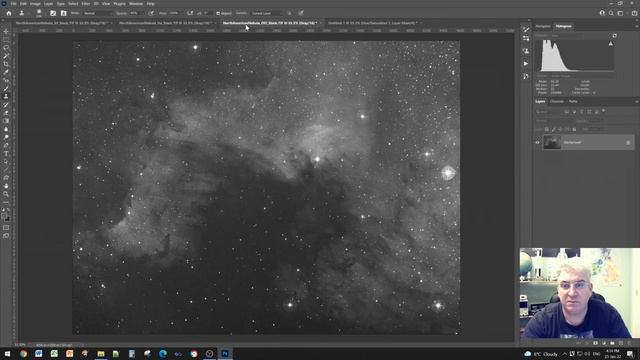Open Clone Source panel from options bar
640x360 pixels.
[x=63, y=13]
